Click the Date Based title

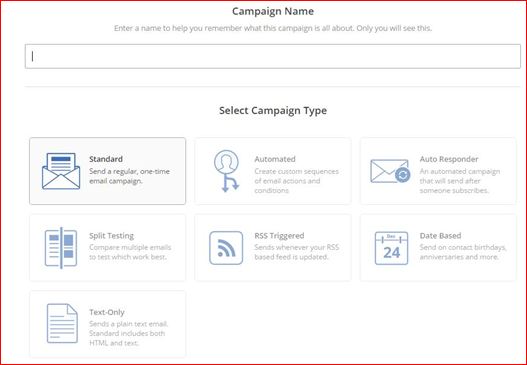point(440,236)
